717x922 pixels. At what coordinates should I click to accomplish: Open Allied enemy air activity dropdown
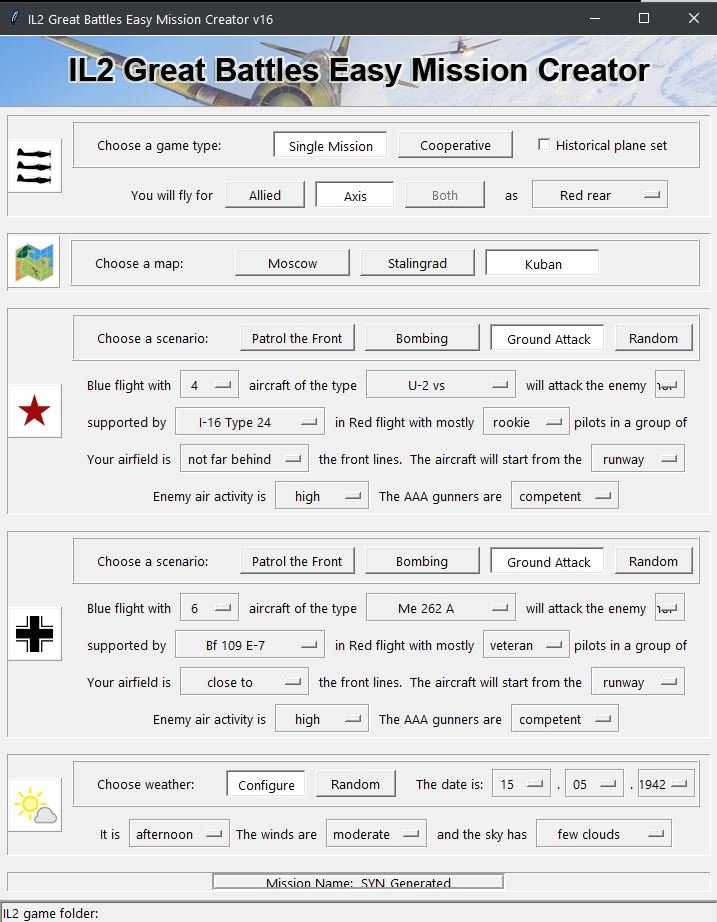(x=322, y=496)
